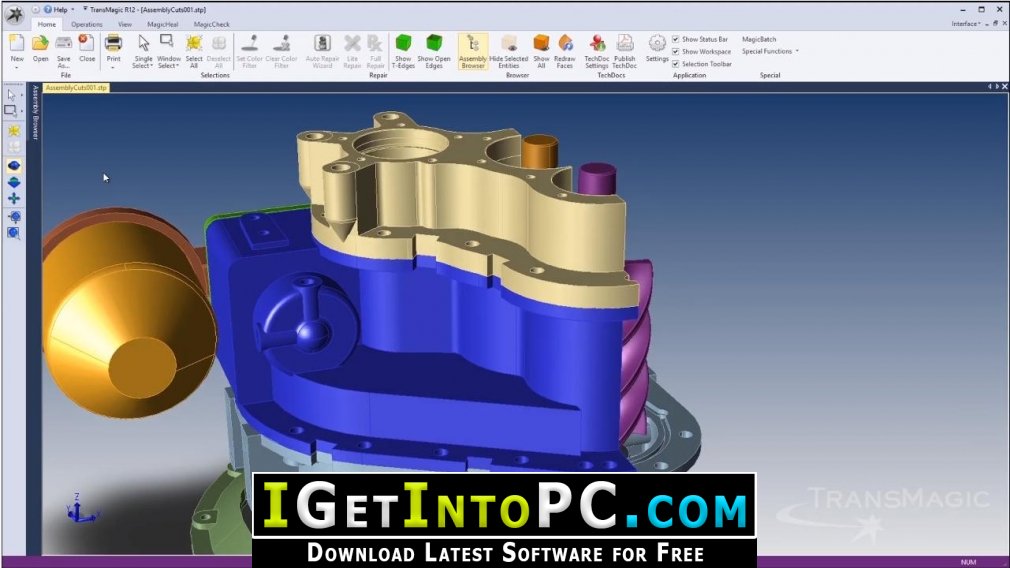Click the zoom window magnifier in the left toolbar
Image resolution: width=1010 pixels, height=568 pixels.
point(14,233)
